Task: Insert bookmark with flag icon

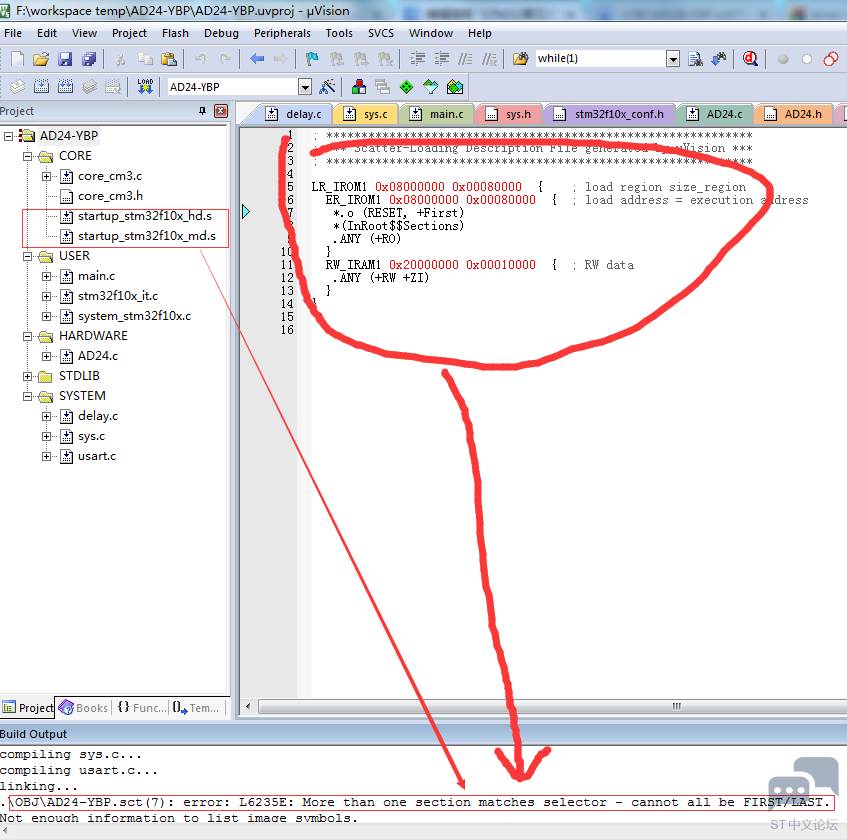Action: (x=312, y=59)
